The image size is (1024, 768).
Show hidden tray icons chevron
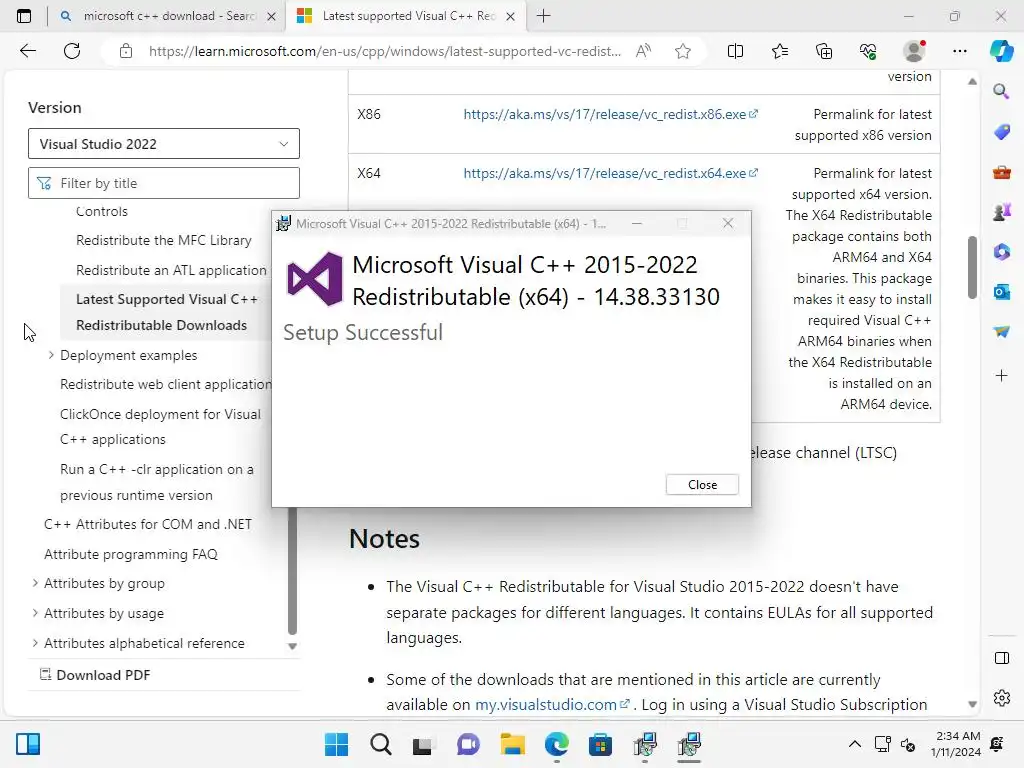pos(854,744)
